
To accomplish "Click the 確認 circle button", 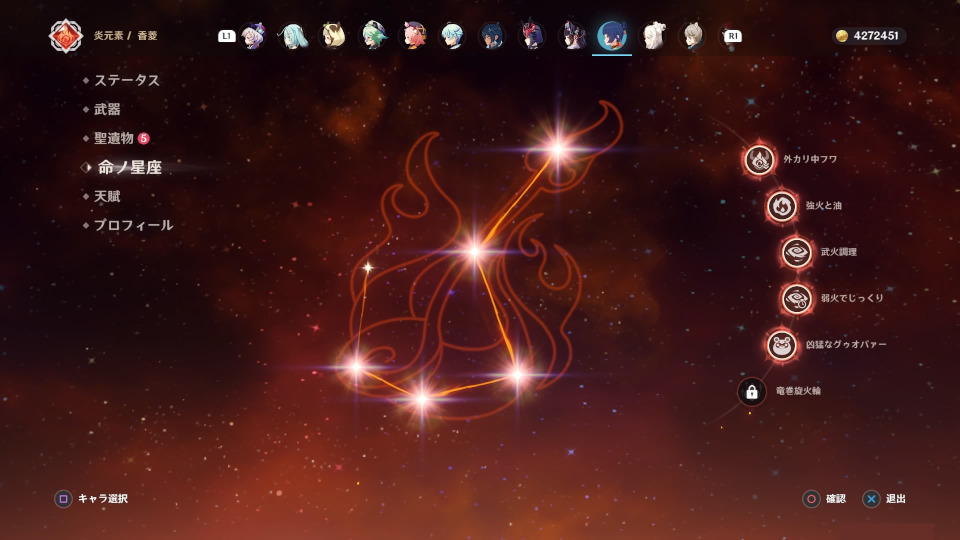I will [x=811, y=499].
